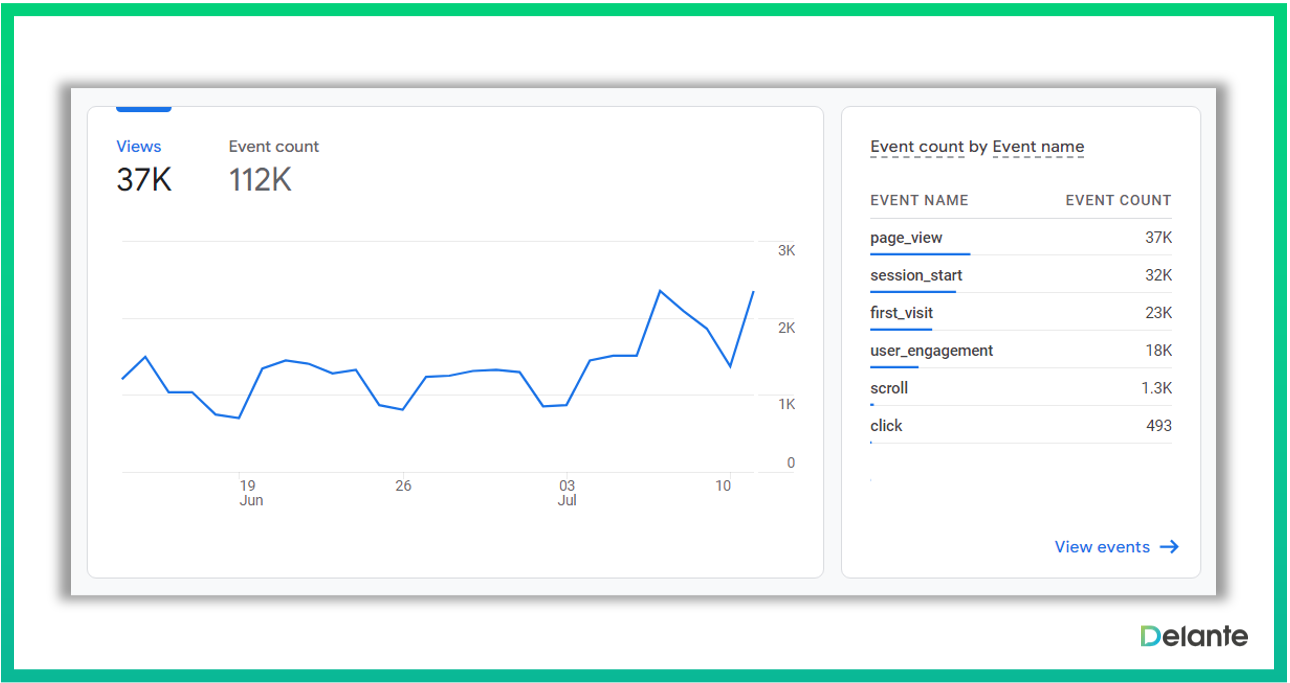Image resolution: width=1290 pixels, height=683 pixels.
Task: Click the scroll event name
Action: [x=889, y=388]
